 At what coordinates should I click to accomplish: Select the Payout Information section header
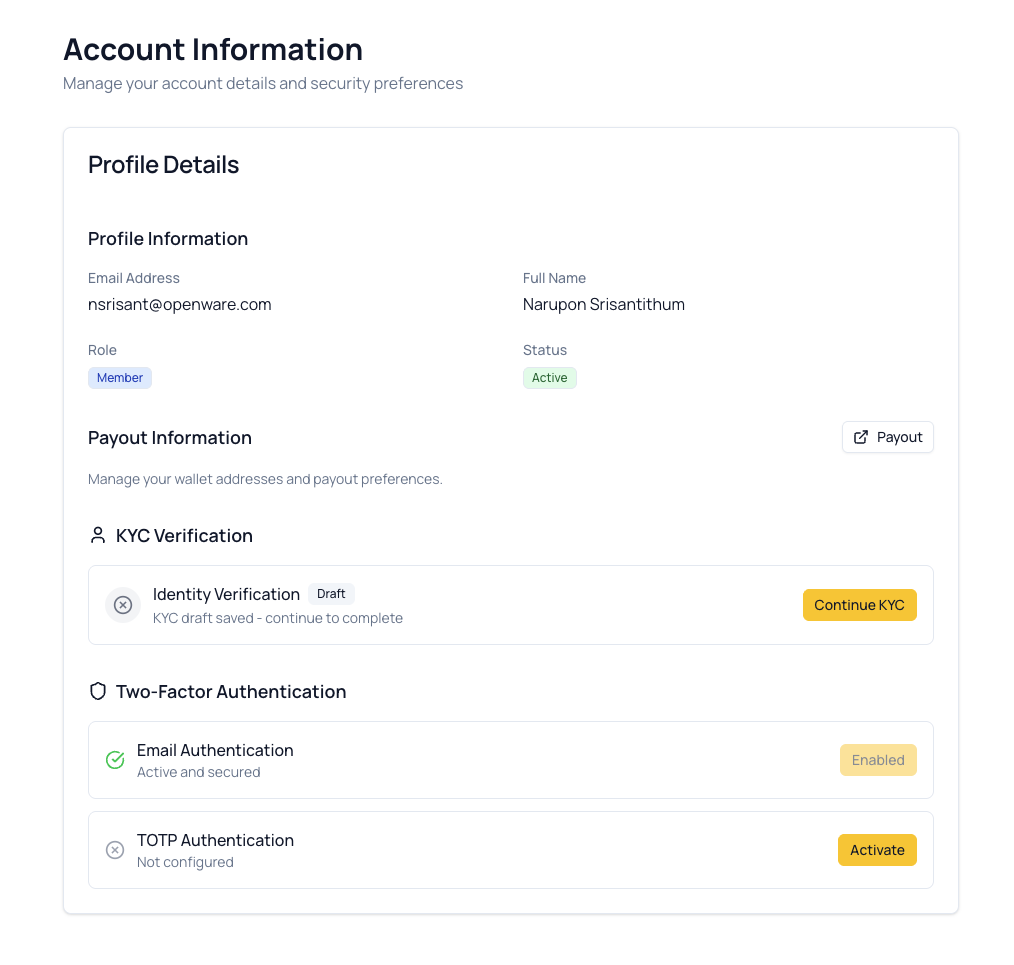coord(170,438)
